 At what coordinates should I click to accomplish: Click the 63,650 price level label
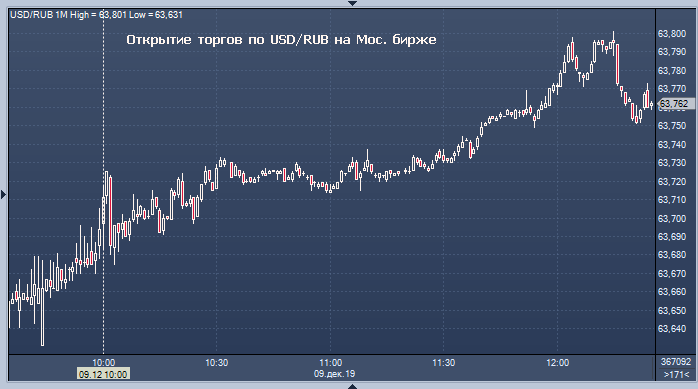(672, 310)
